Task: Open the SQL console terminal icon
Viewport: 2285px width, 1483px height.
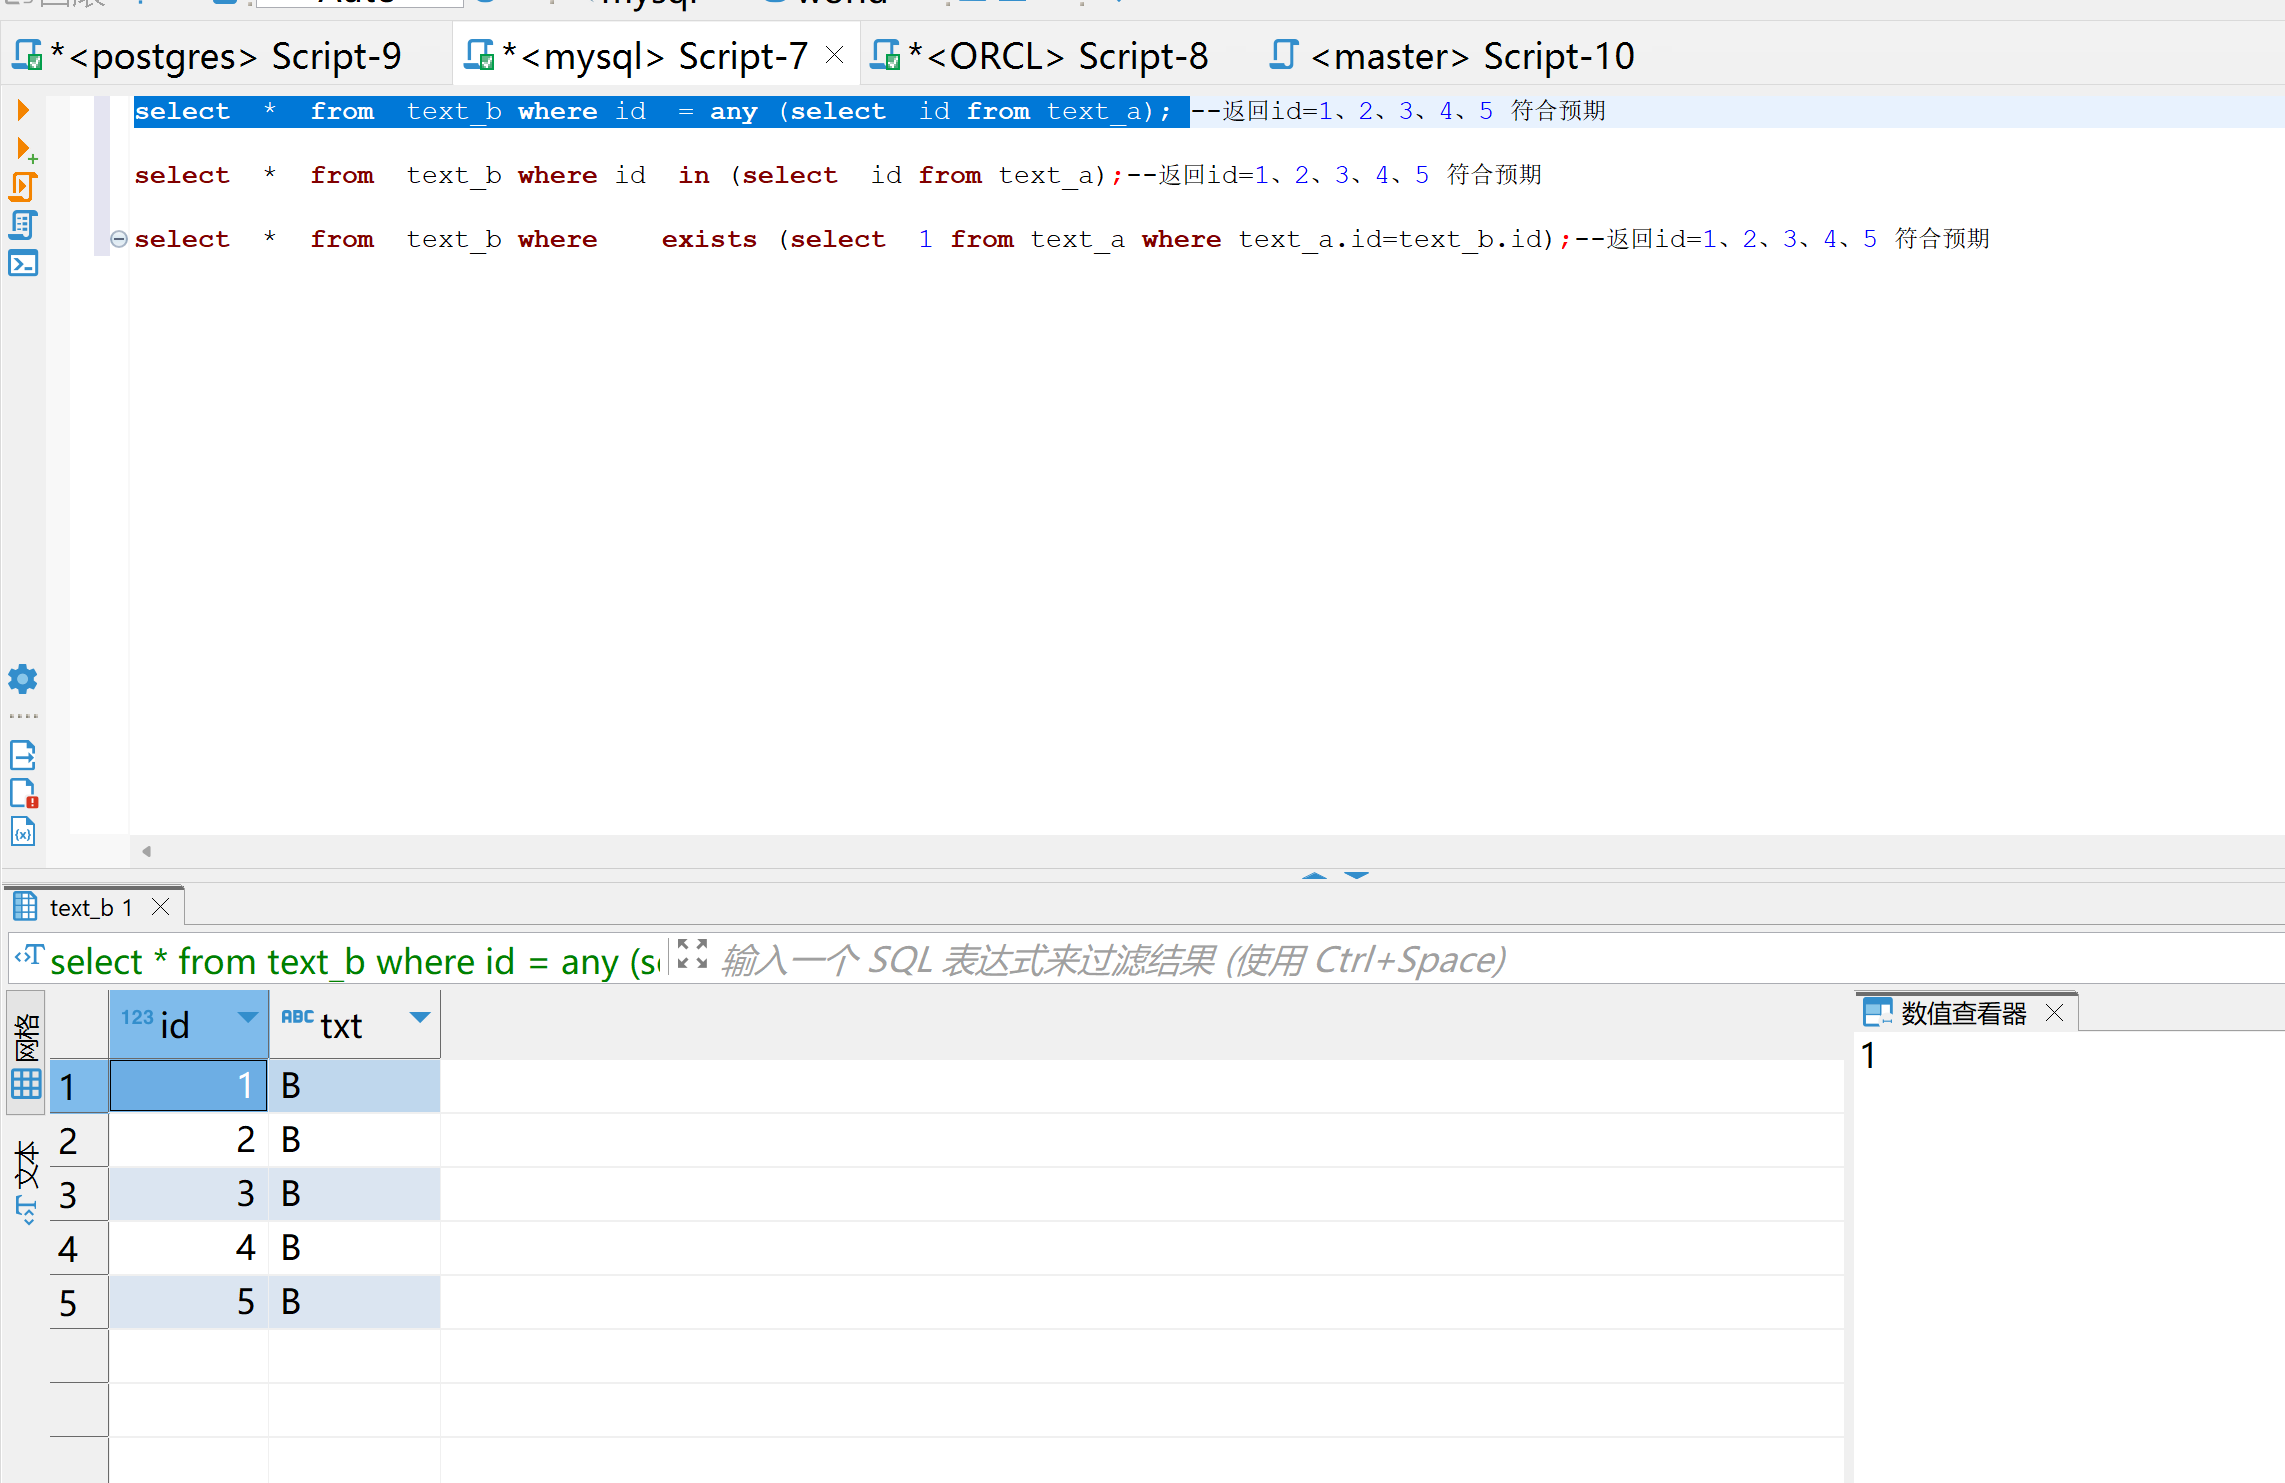Action: coord(24,264)
